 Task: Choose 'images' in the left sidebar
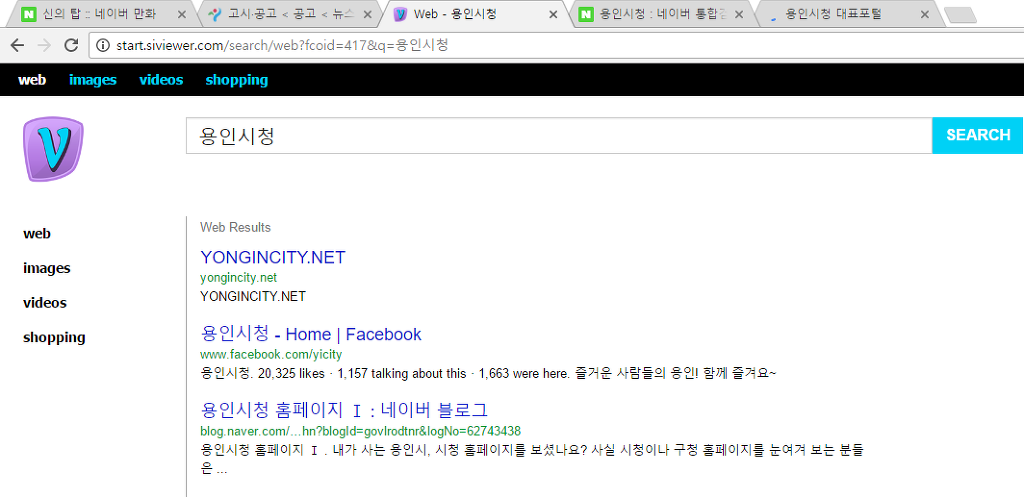46,268
